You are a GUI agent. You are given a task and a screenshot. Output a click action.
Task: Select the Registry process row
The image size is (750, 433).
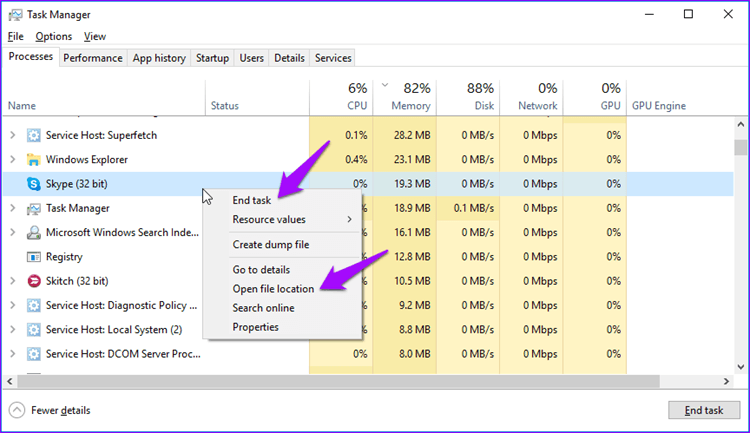point(368,257)
